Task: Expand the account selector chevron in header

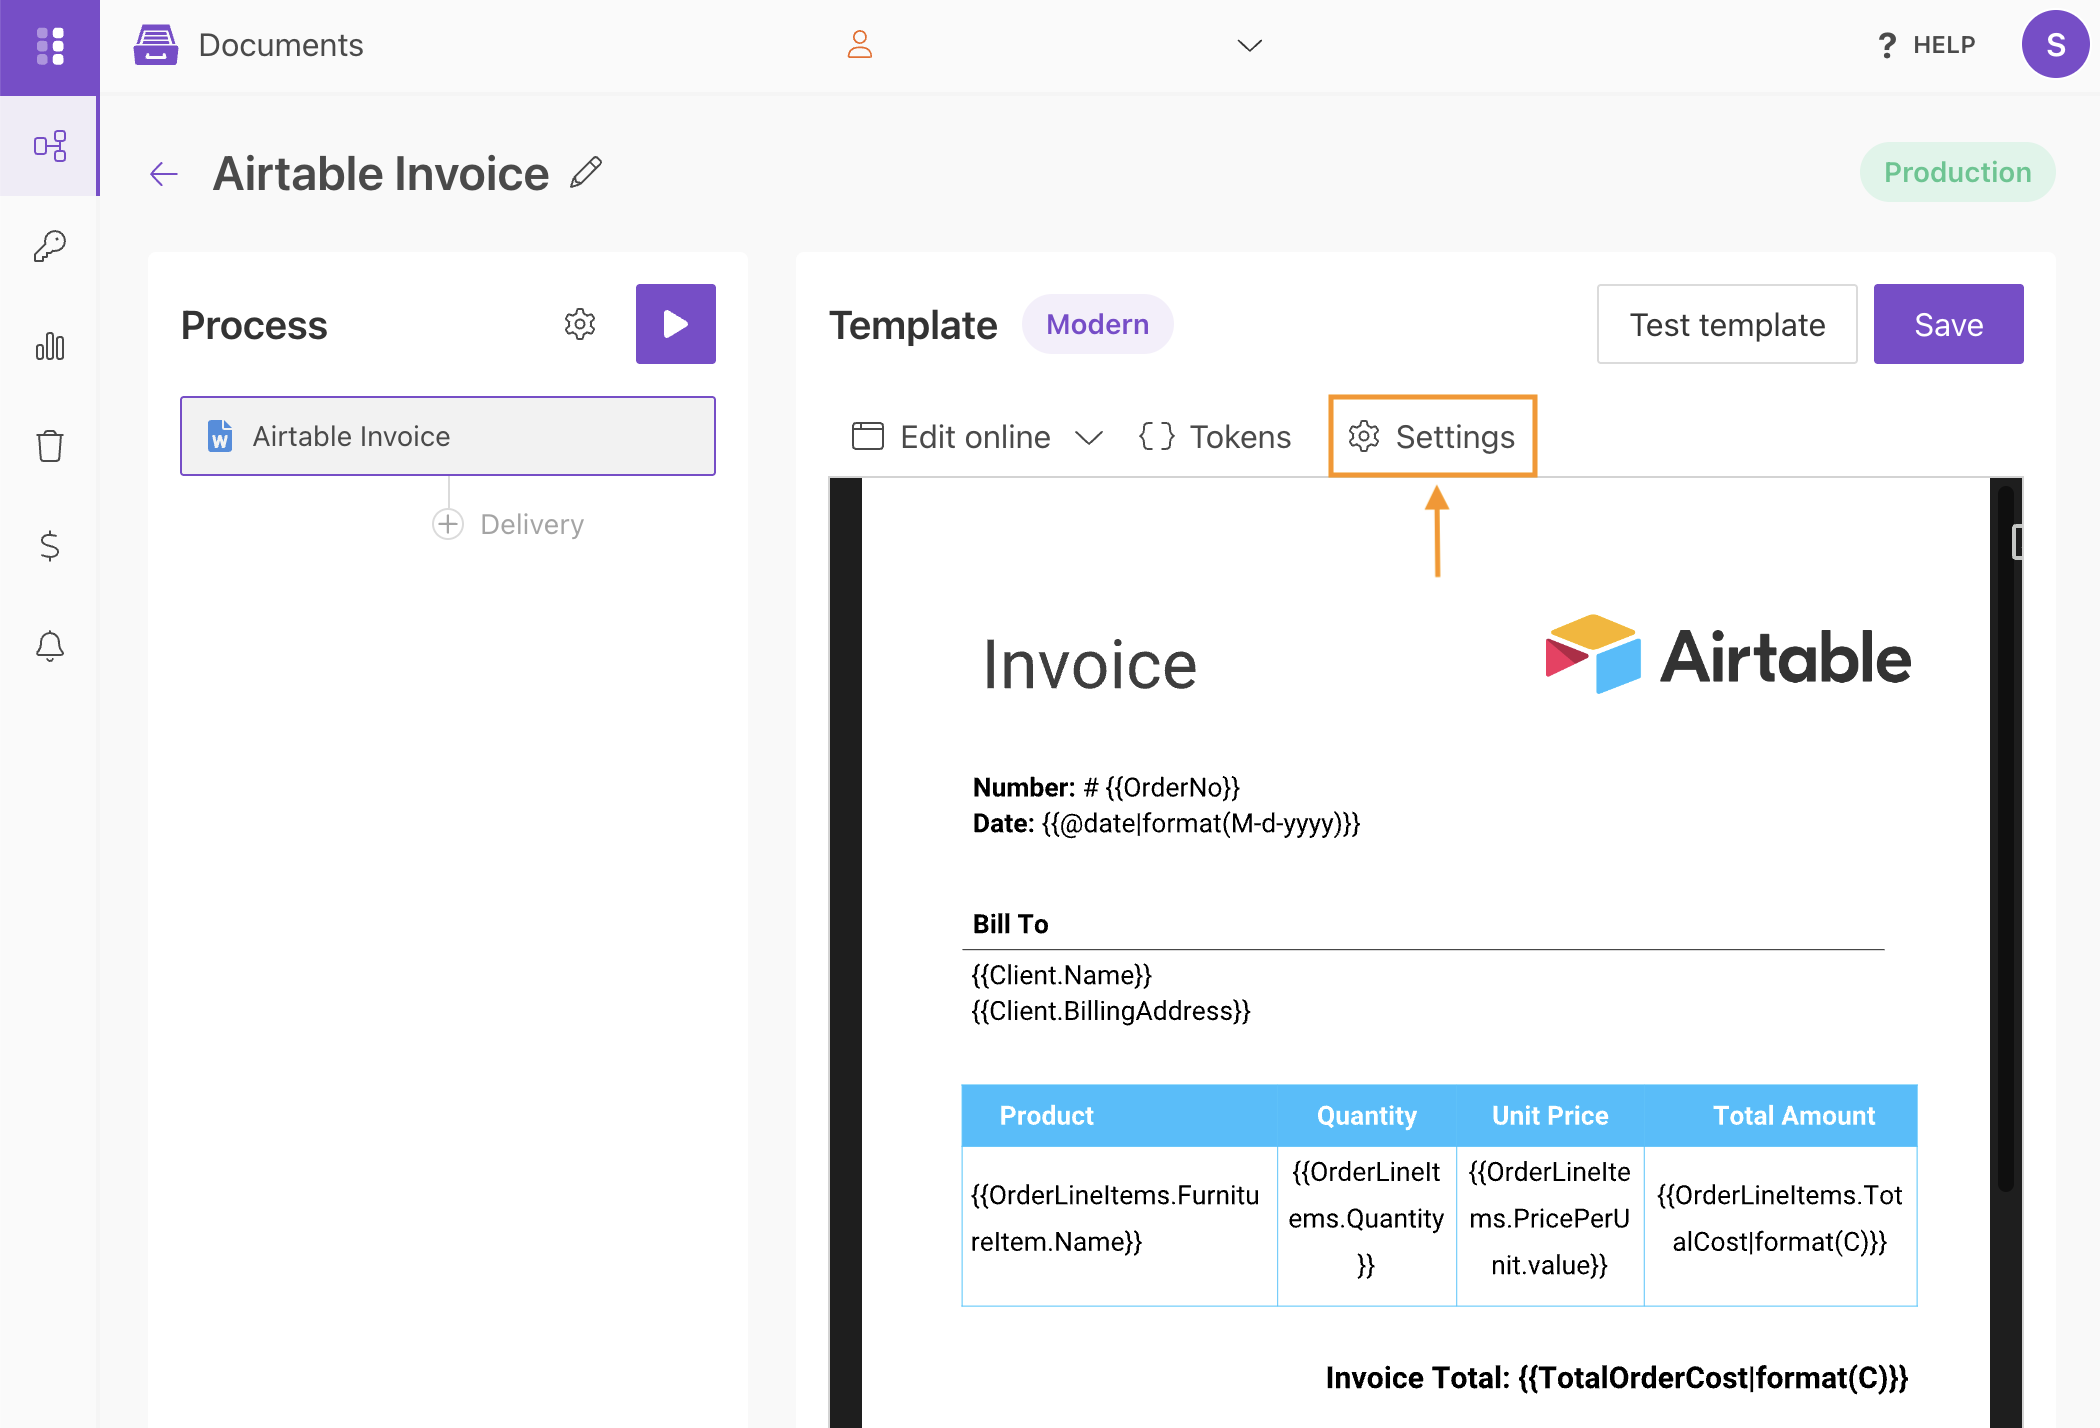Action: (x=1249, y=45)
